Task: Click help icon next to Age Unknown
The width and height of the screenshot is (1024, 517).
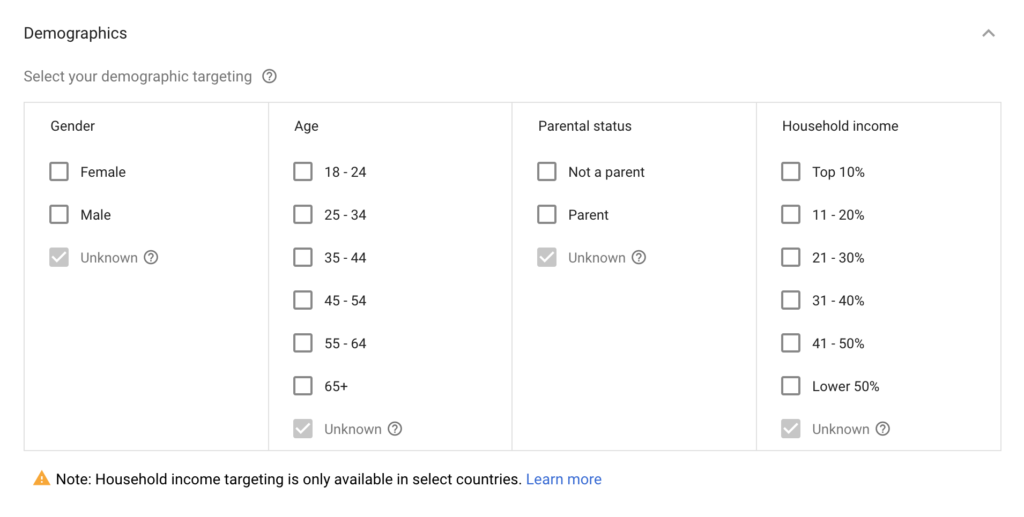Action: click(395, 429)
